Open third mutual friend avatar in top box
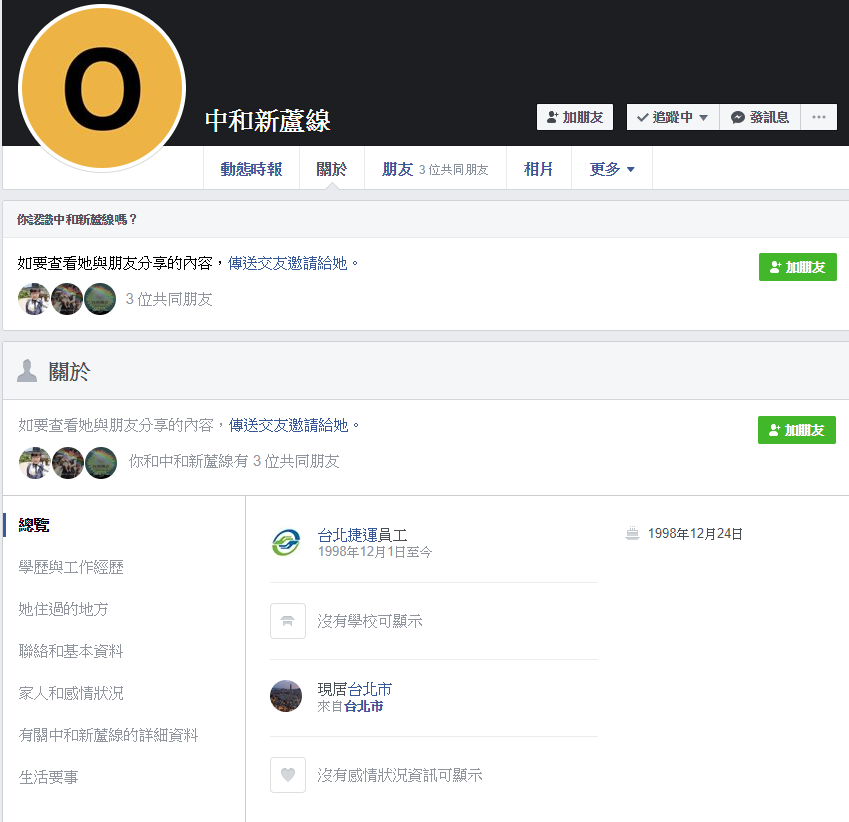The image size is (849, 822). (x=100, y=299)
